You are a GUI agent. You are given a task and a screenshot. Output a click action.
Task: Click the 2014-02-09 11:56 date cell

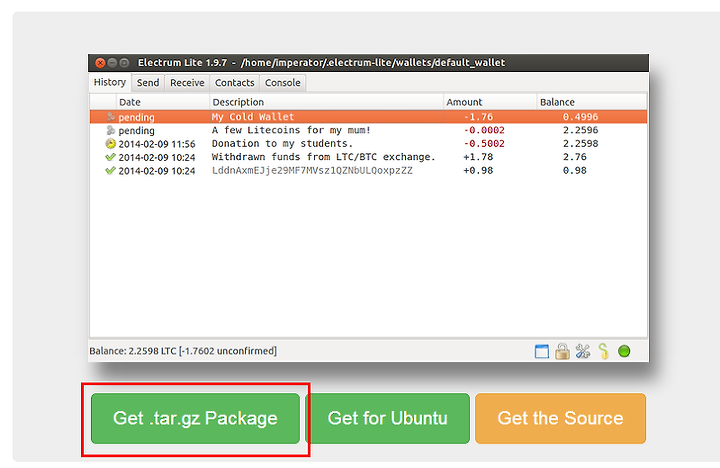click(157, 144)
